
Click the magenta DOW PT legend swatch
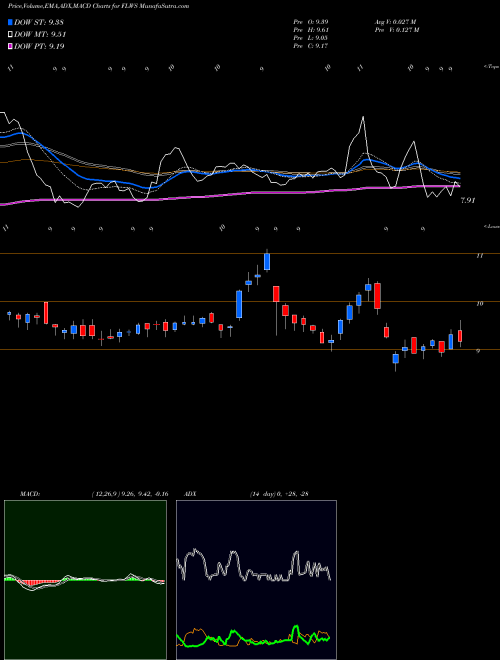11,46
